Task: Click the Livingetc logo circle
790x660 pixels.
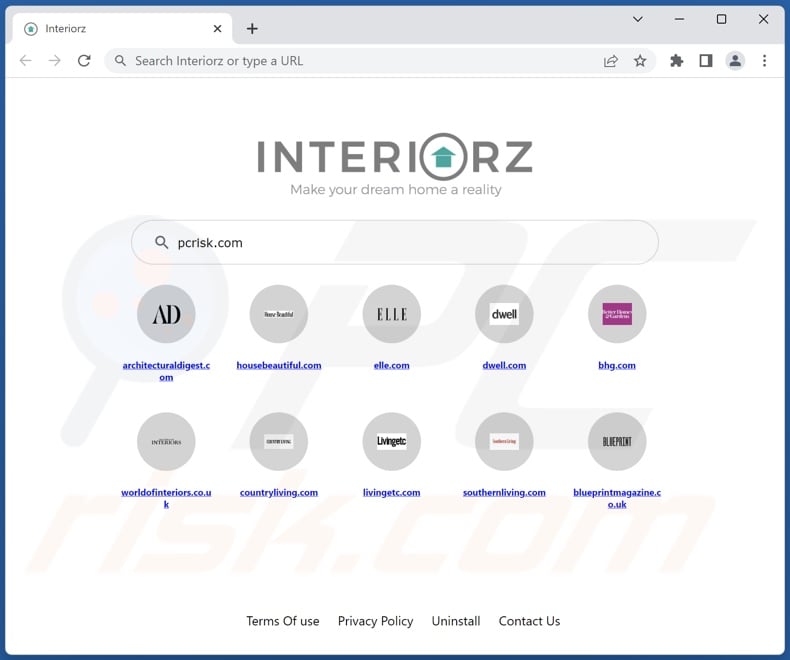Action: (x=391, y=441)
